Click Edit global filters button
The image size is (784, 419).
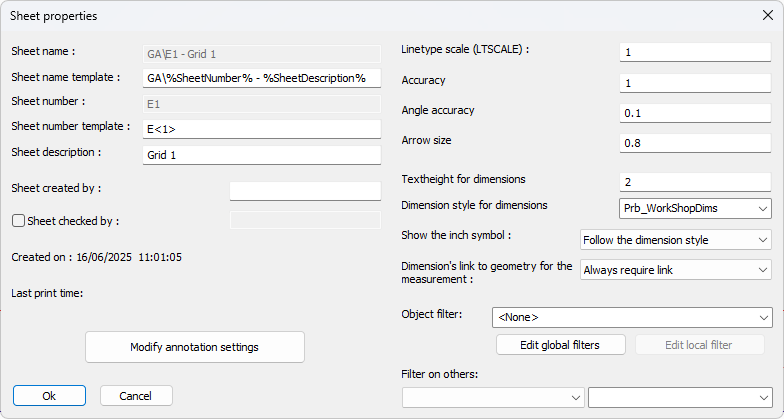[560, 345]
